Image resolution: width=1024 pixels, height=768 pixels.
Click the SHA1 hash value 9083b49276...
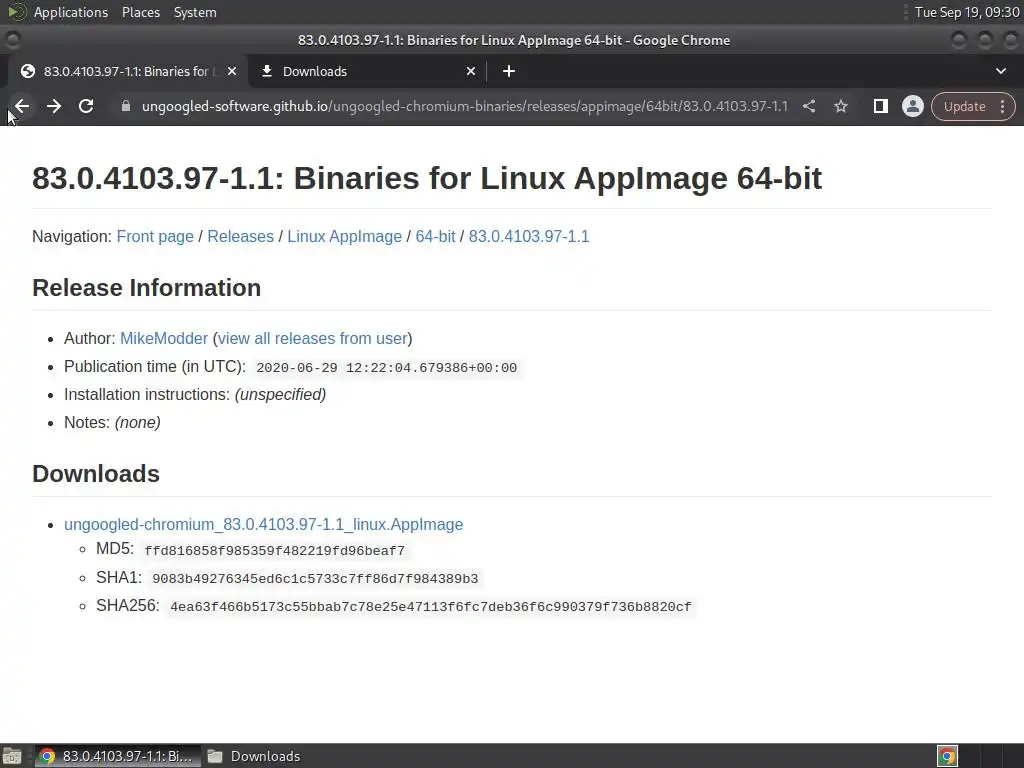[315, 579]
